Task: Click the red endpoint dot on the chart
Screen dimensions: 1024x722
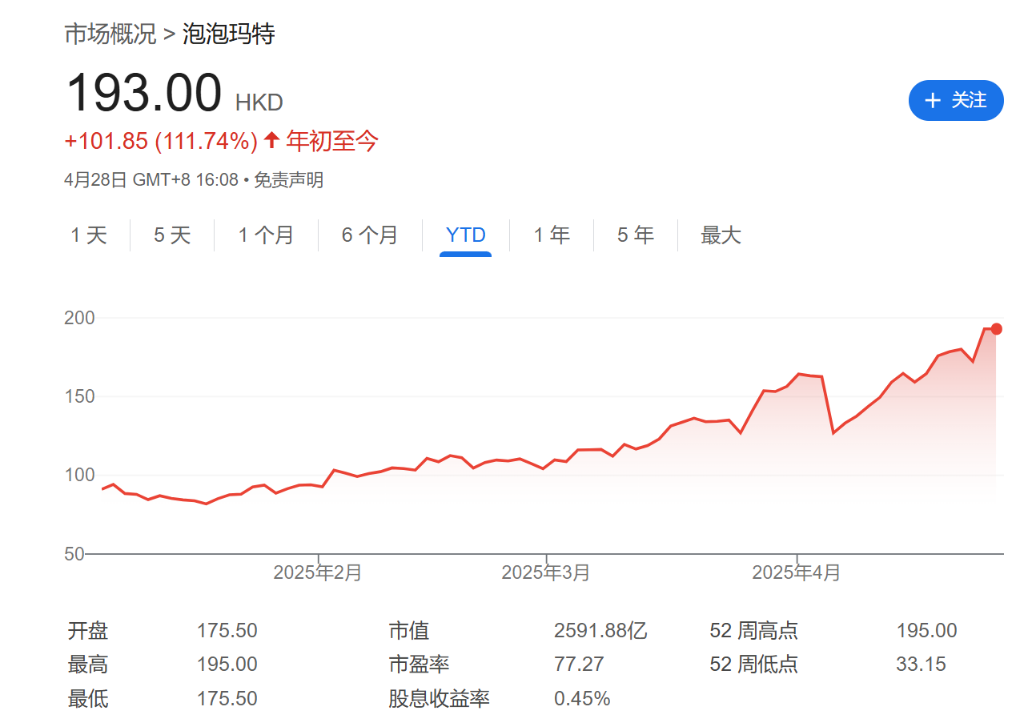Action: click(996, 329)
